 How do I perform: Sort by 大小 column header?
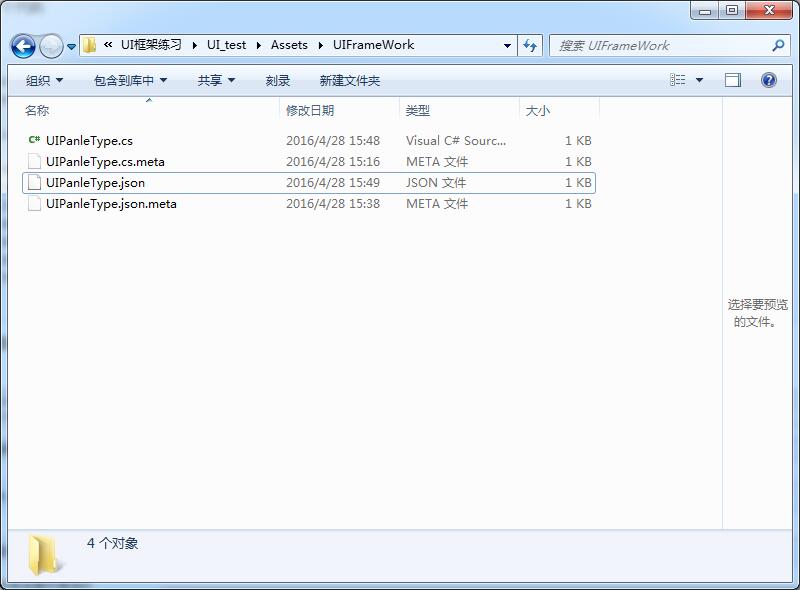click(538, 110)
